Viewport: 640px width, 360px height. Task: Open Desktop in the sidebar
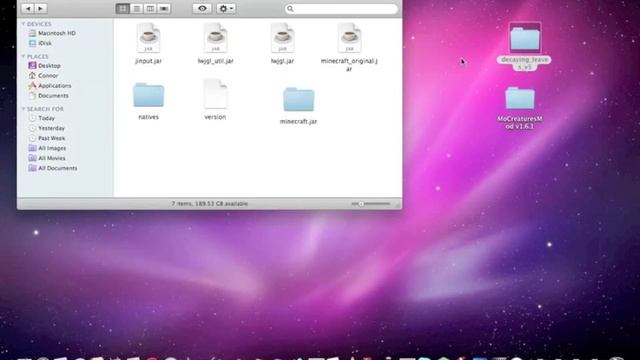click(44, 66)
